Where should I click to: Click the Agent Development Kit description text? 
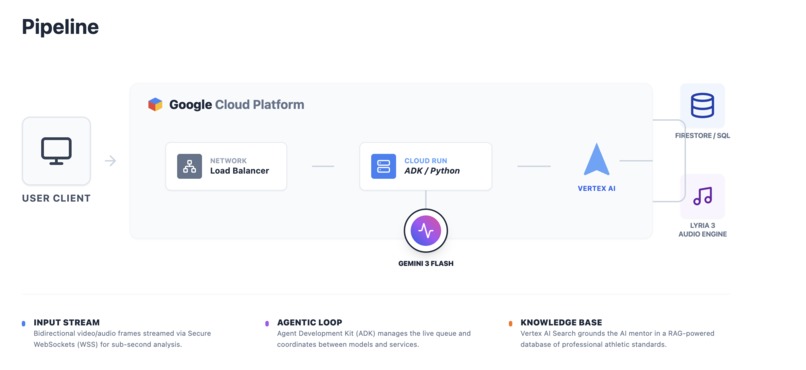(x=374, y=339)
